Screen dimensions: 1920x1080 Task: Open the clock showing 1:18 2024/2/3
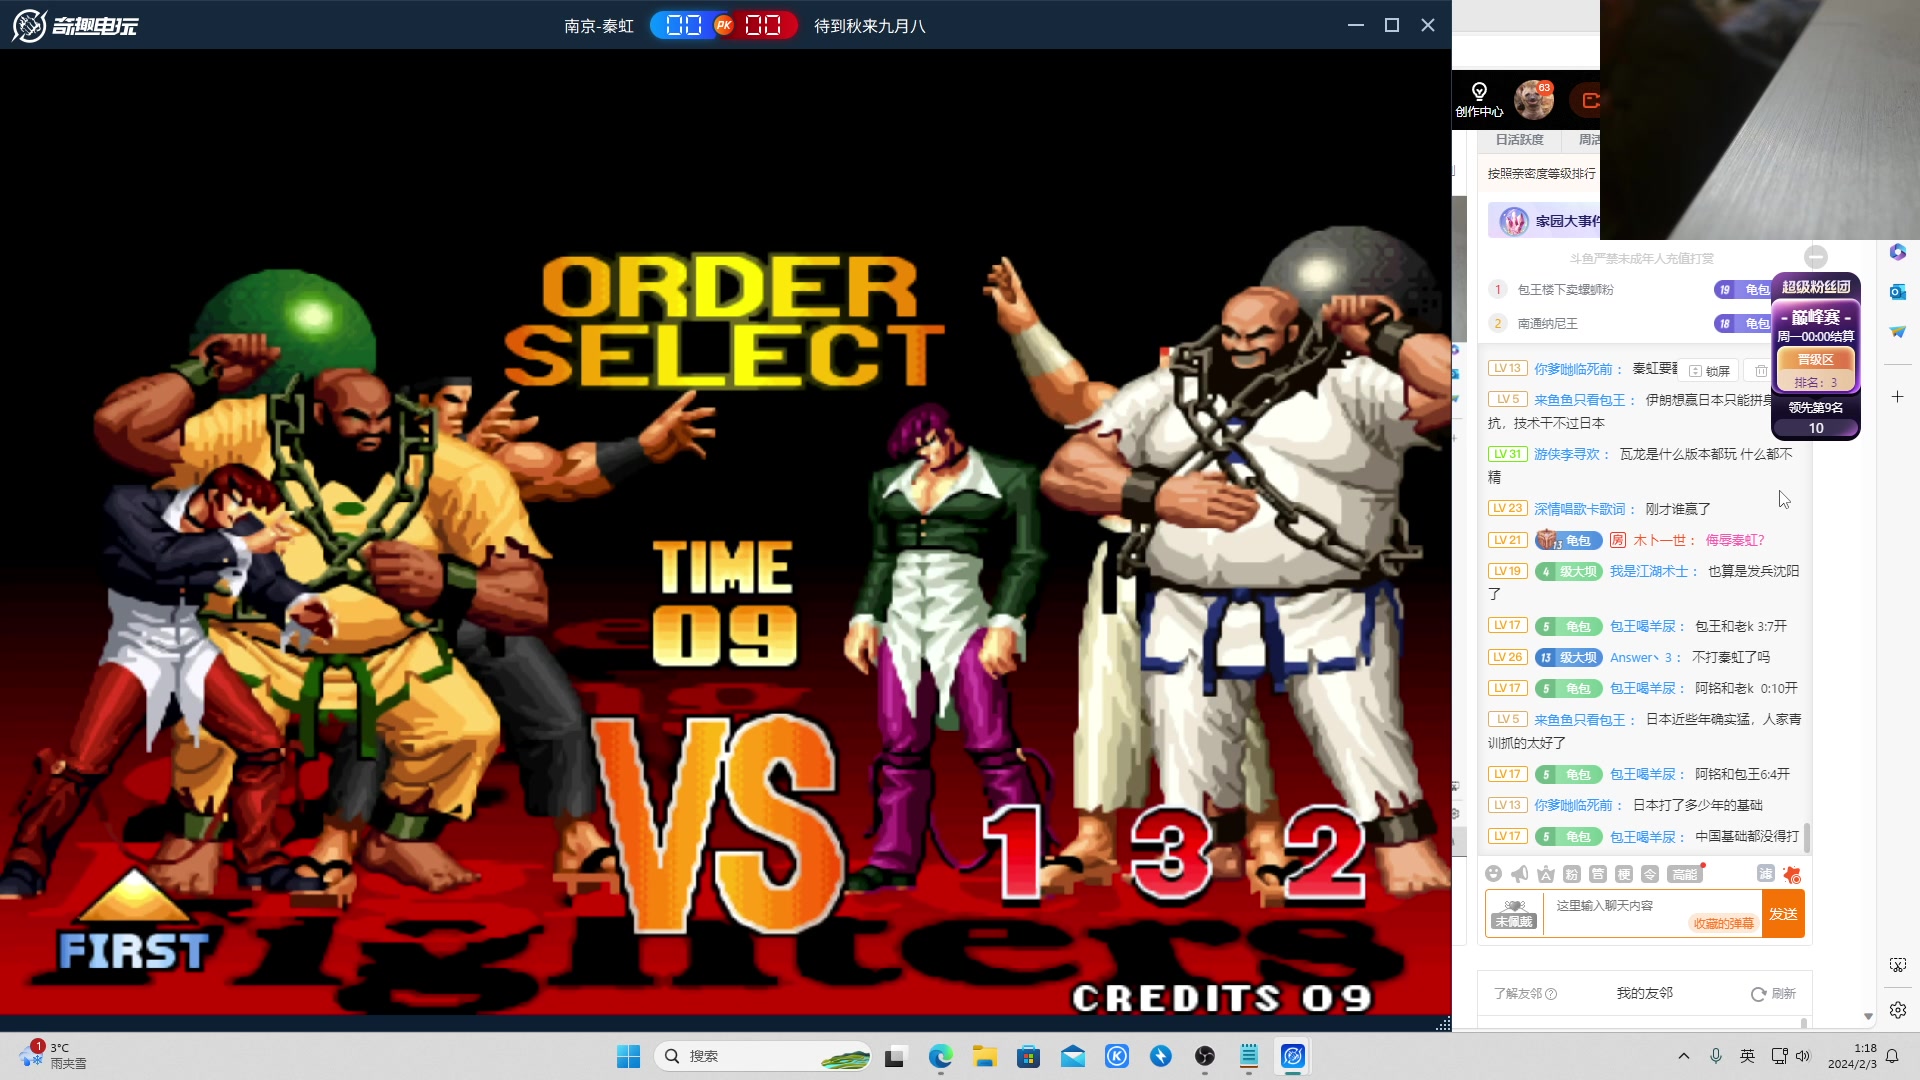click(1853, 1056)
